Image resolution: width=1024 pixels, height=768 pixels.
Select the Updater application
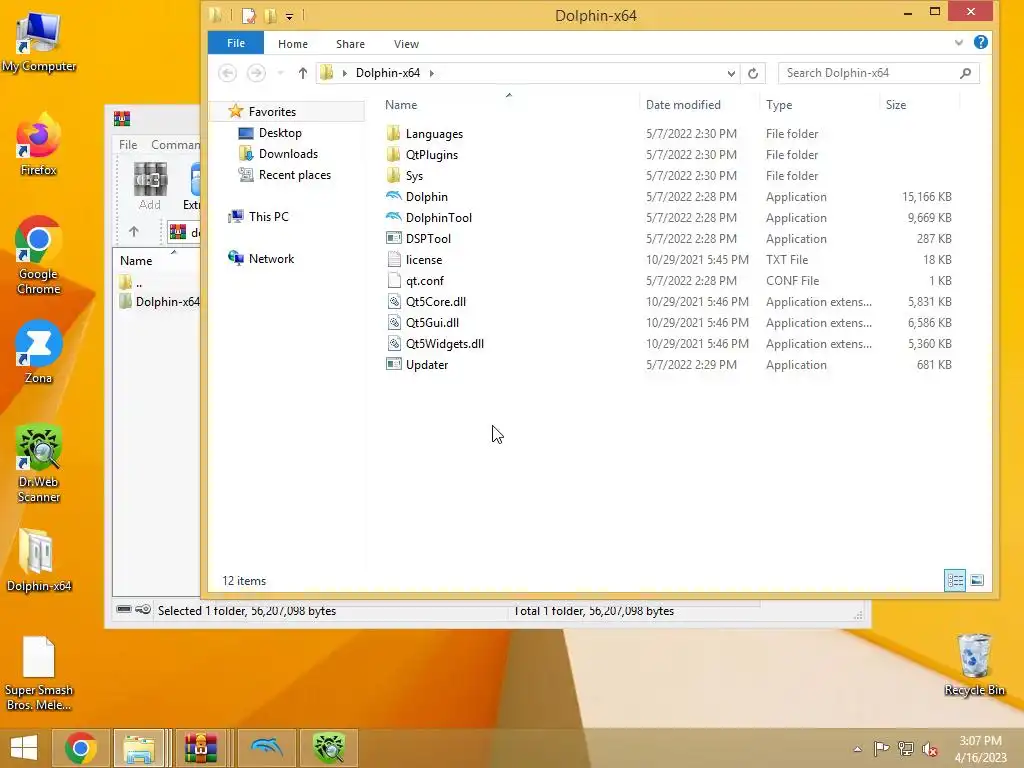tap(426, 364)
